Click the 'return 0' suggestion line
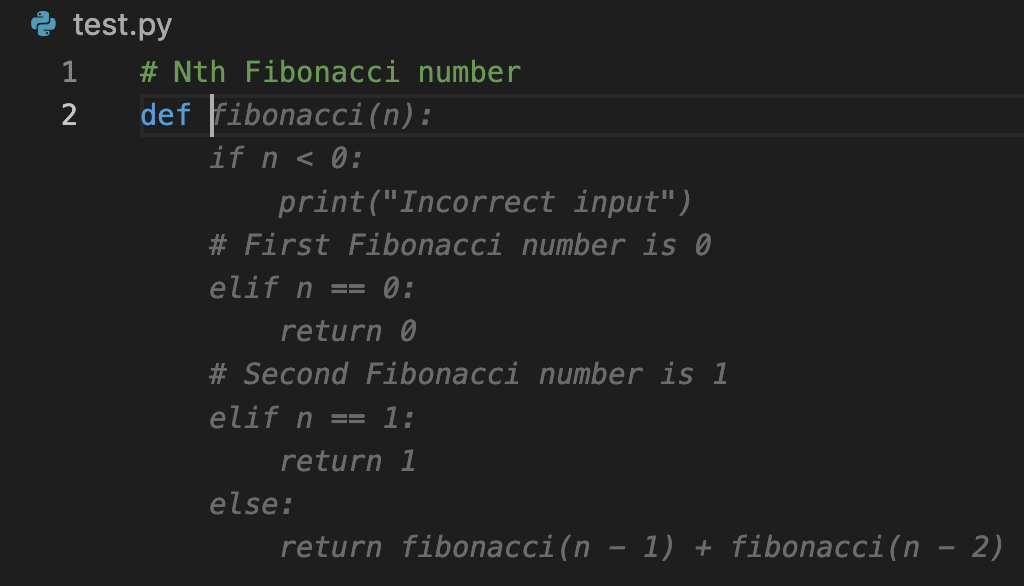Image resolution: width=1024 pixels, height=586 pixels. 347,331
